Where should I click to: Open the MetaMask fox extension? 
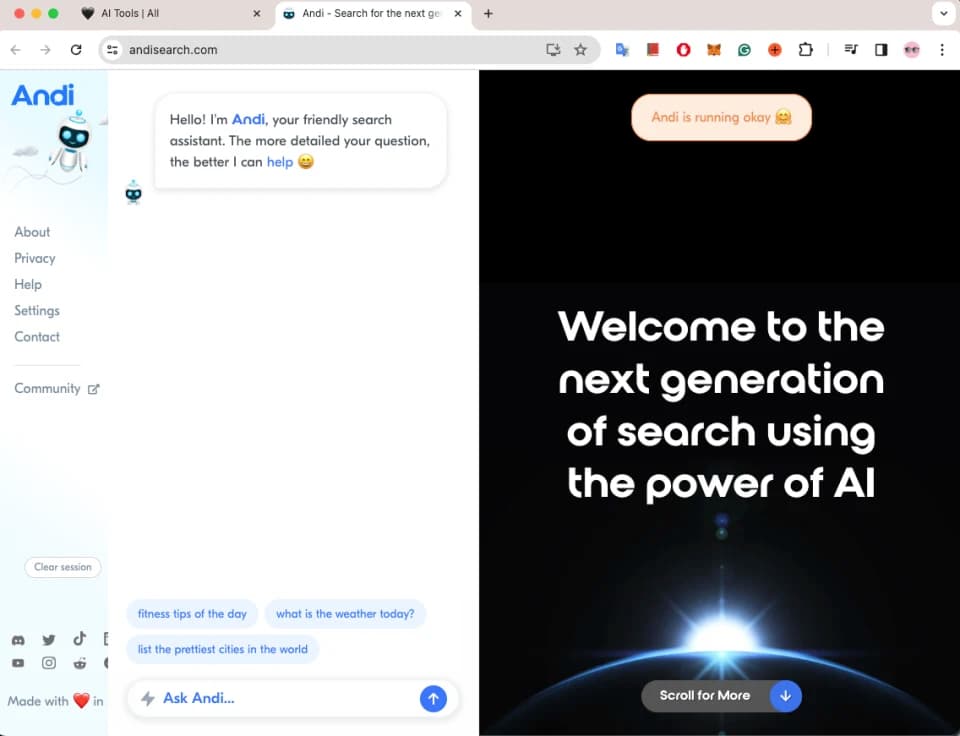[x=714, y=50]
